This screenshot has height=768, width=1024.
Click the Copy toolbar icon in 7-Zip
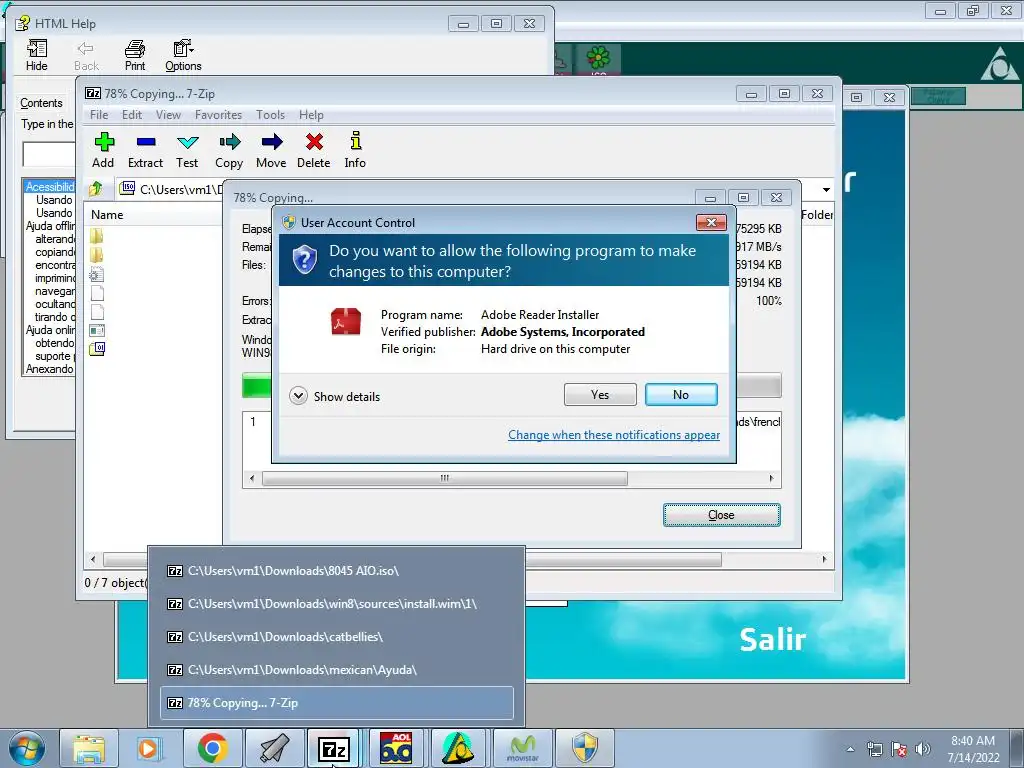229,150
